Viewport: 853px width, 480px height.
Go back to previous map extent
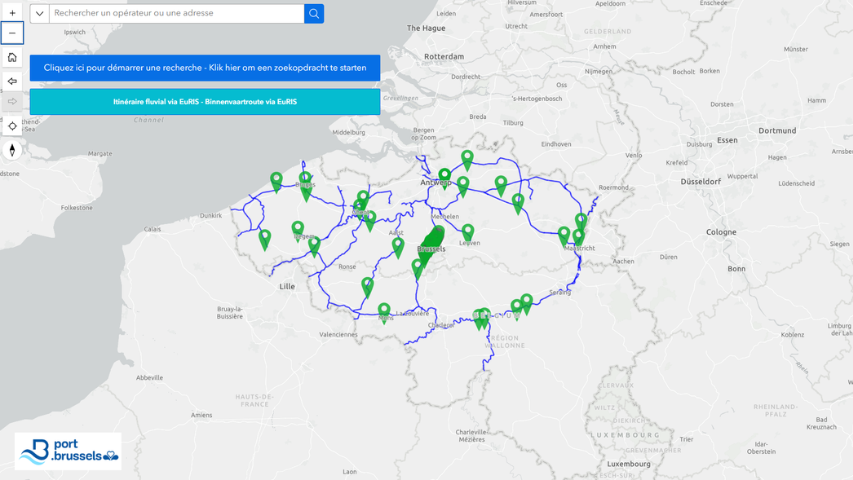pyautogui.click(x=12, y=80)
